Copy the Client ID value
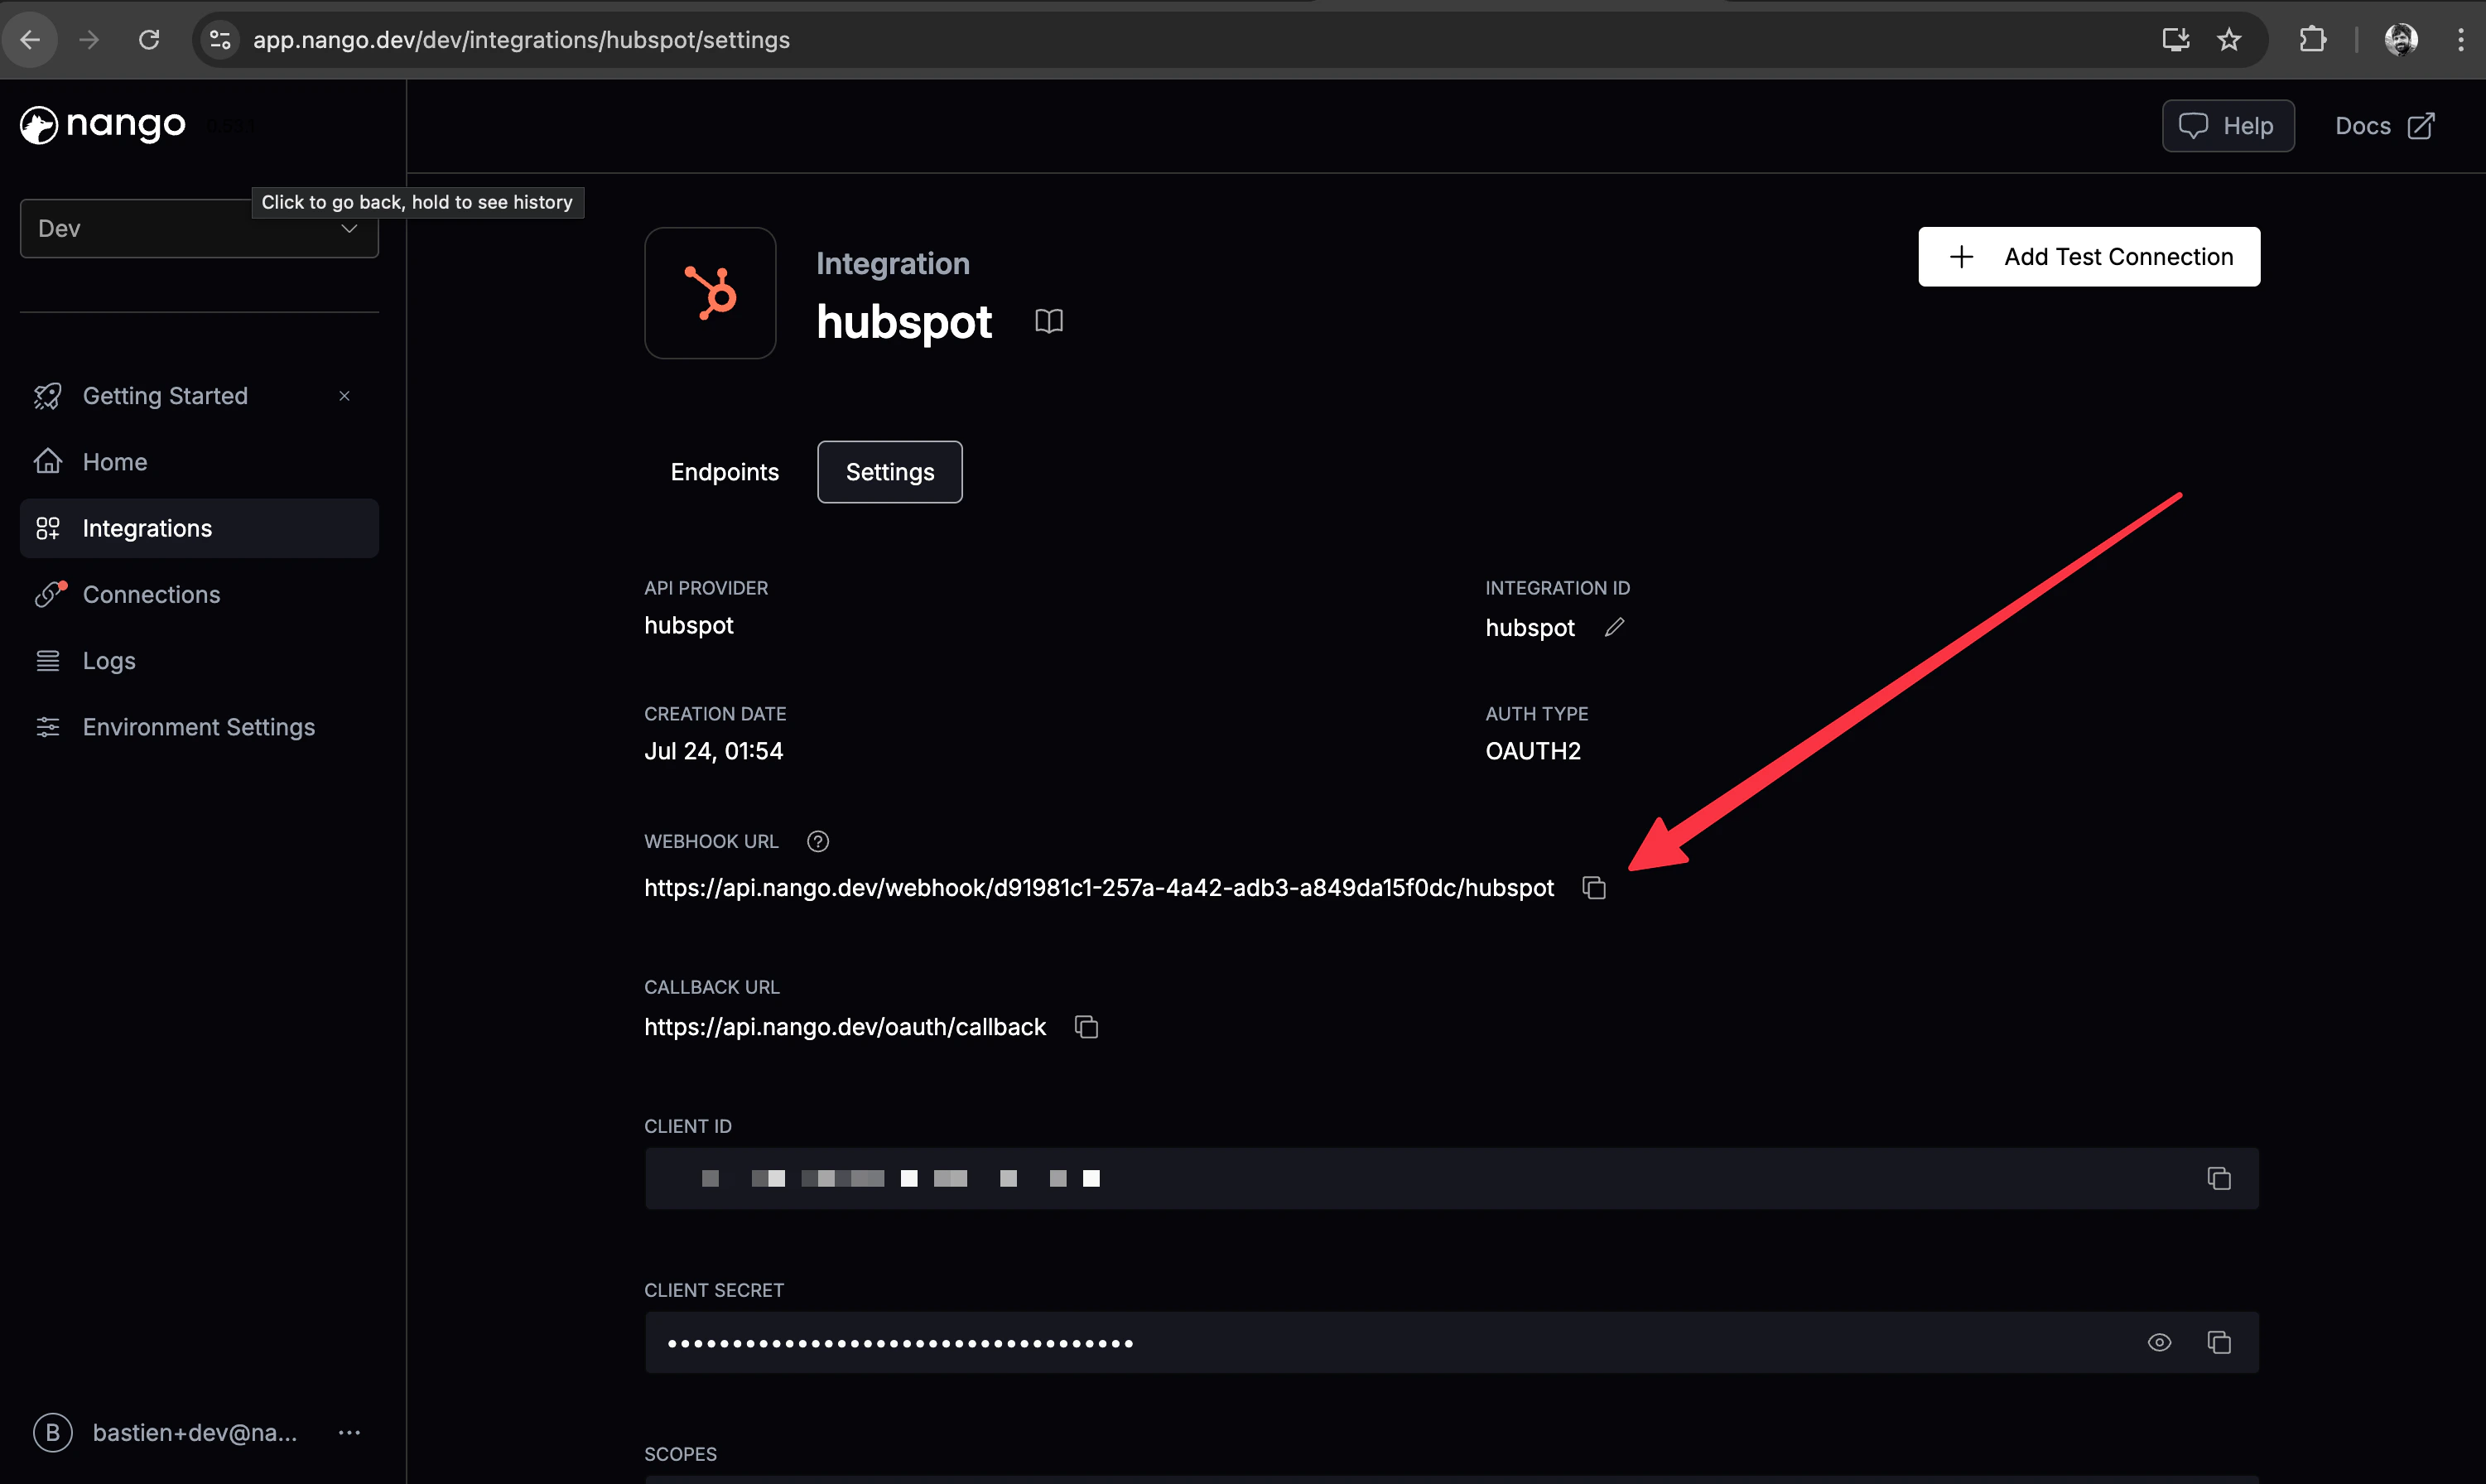The height and width of the screenshot is (1484, 2486). coord(2218,1179)
